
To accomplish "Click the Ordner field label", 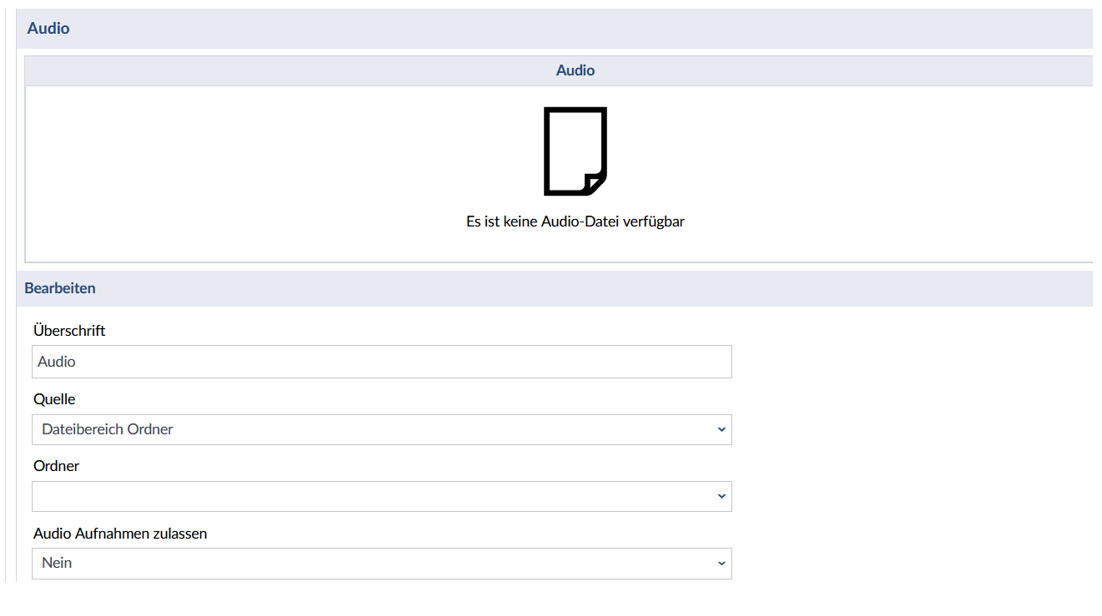I will point(56,466).
